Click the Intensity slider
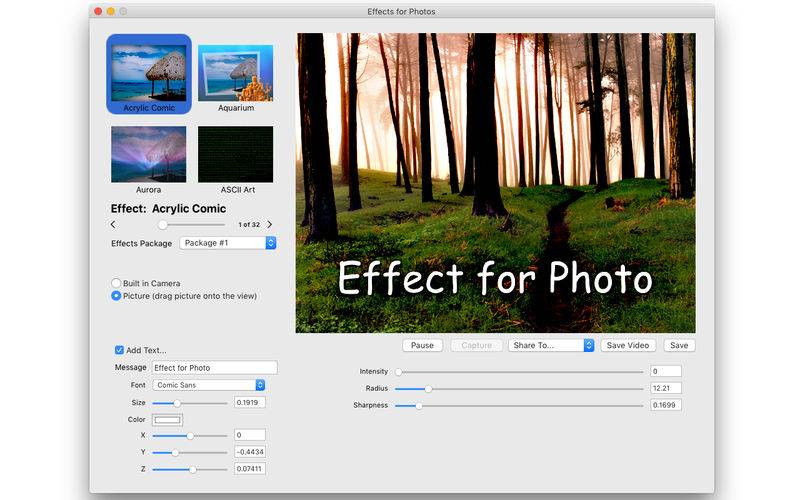The width and height of the screenshot is (800, 500). point(519,372)
